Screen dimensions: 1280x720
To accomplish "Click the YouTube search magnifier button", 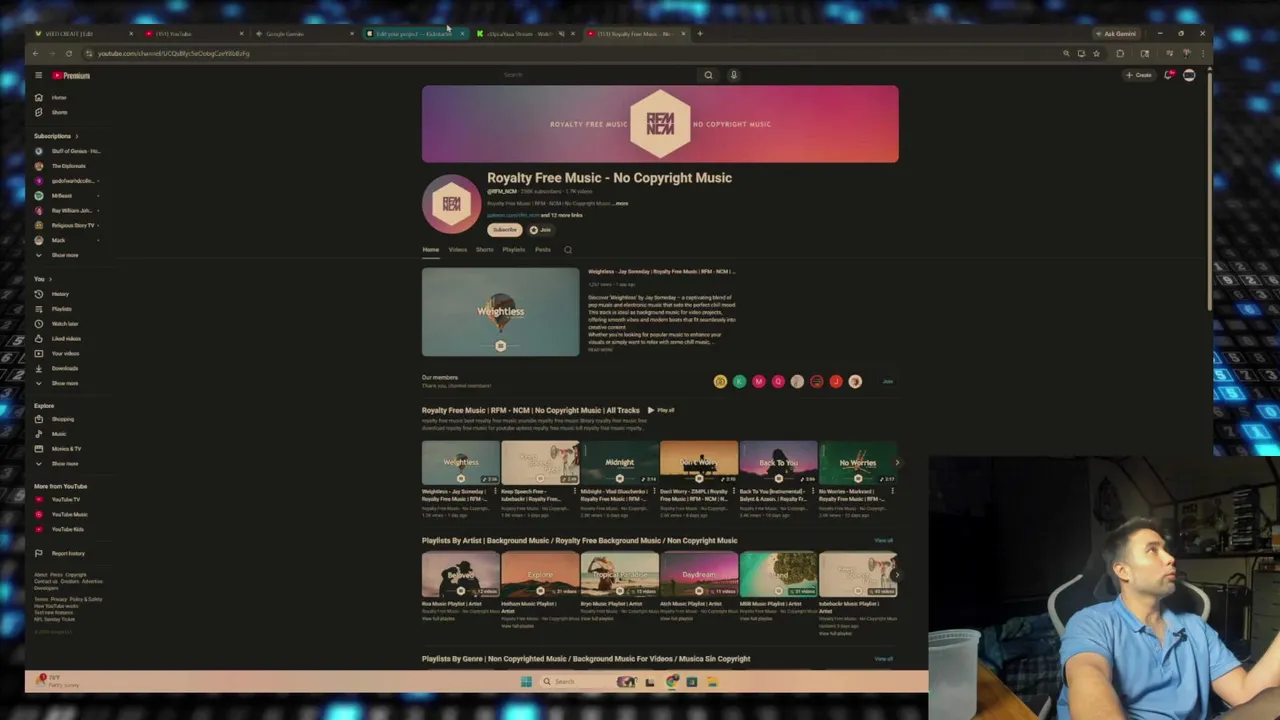I will [708, 75].
